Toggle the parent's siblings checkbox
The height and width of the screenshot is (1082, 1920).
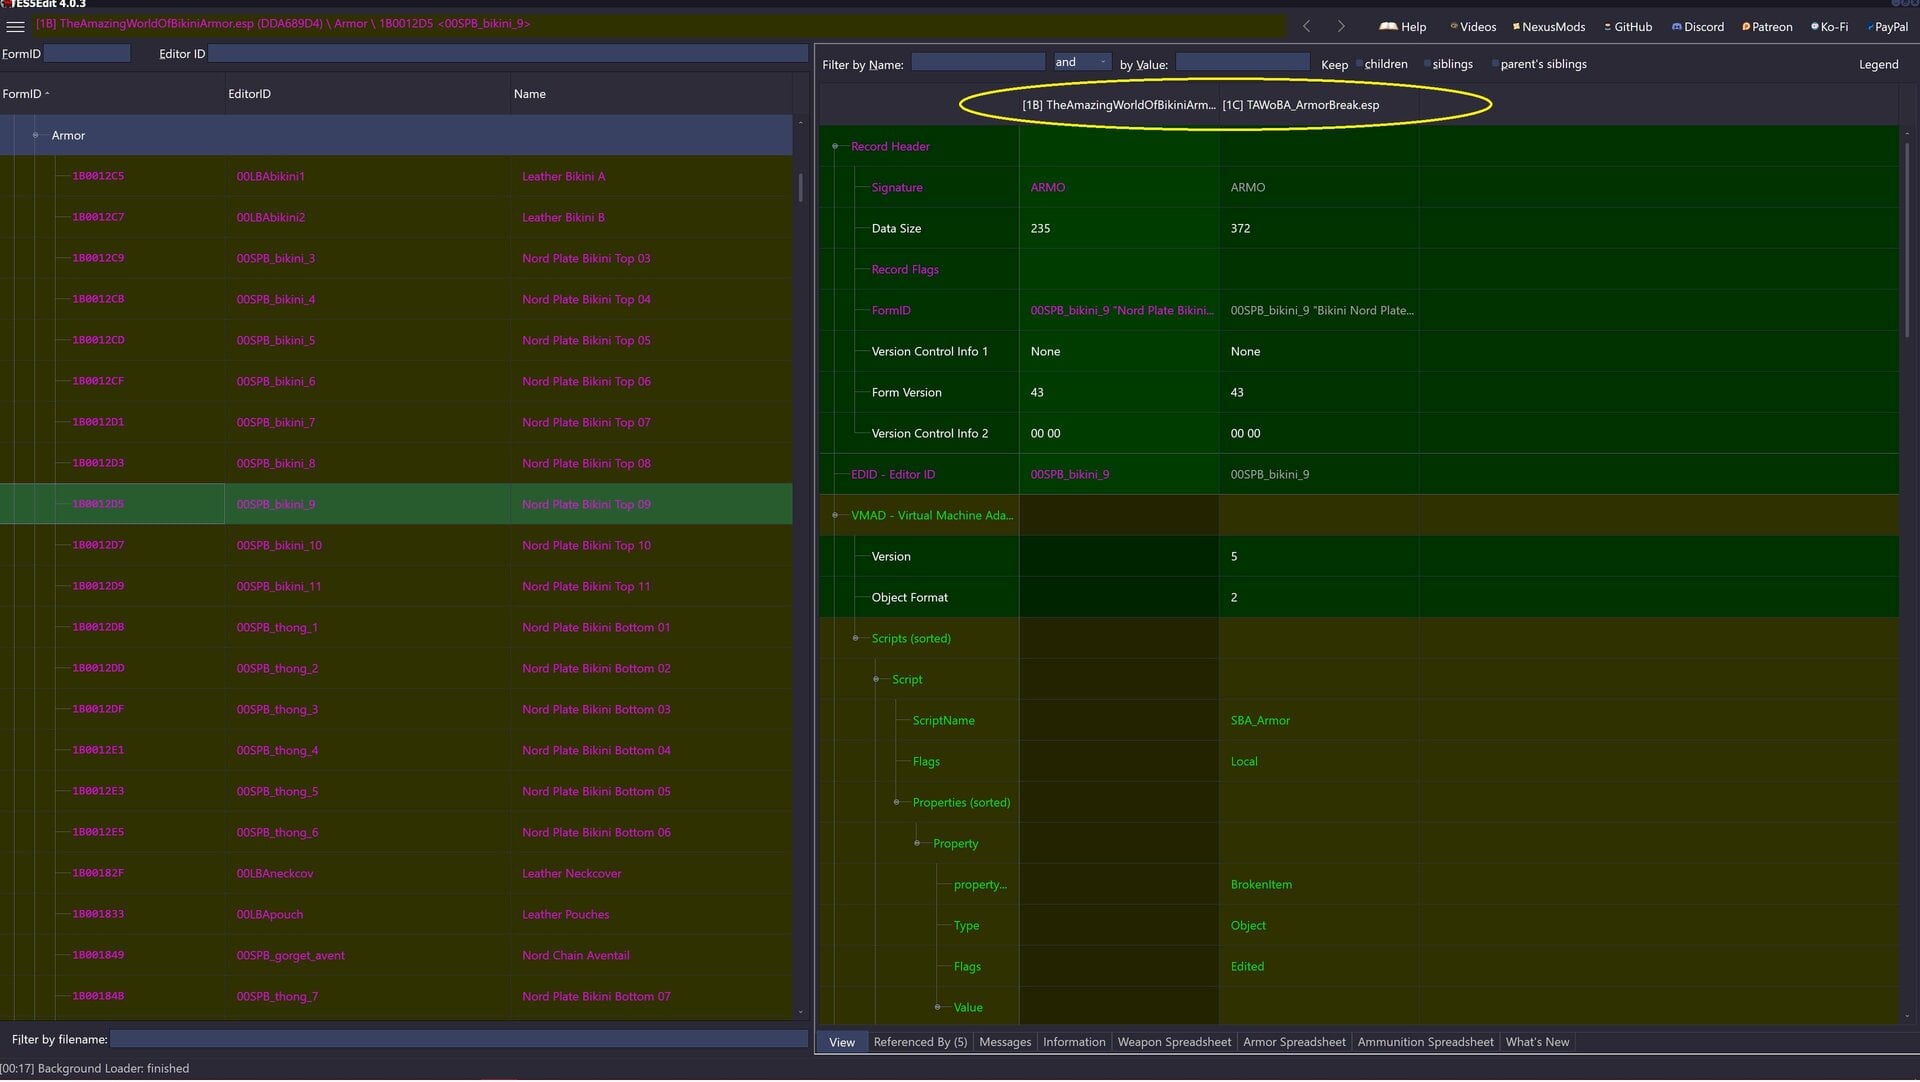point(1495,64)
